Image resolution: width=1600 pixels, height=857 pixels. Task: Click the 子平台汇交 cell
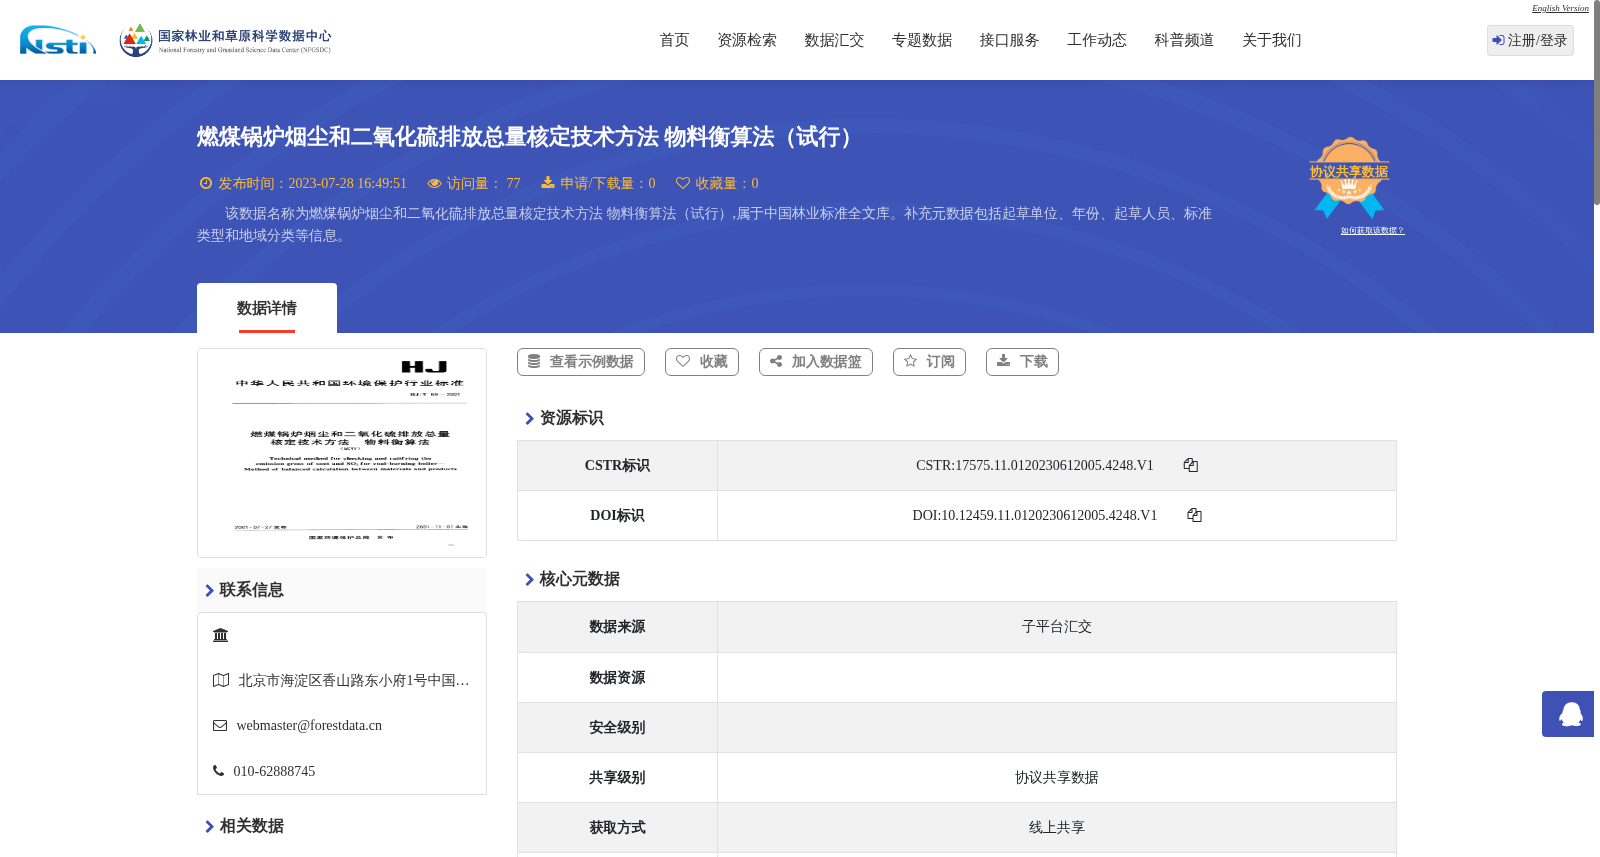[x=1057, y=627]
